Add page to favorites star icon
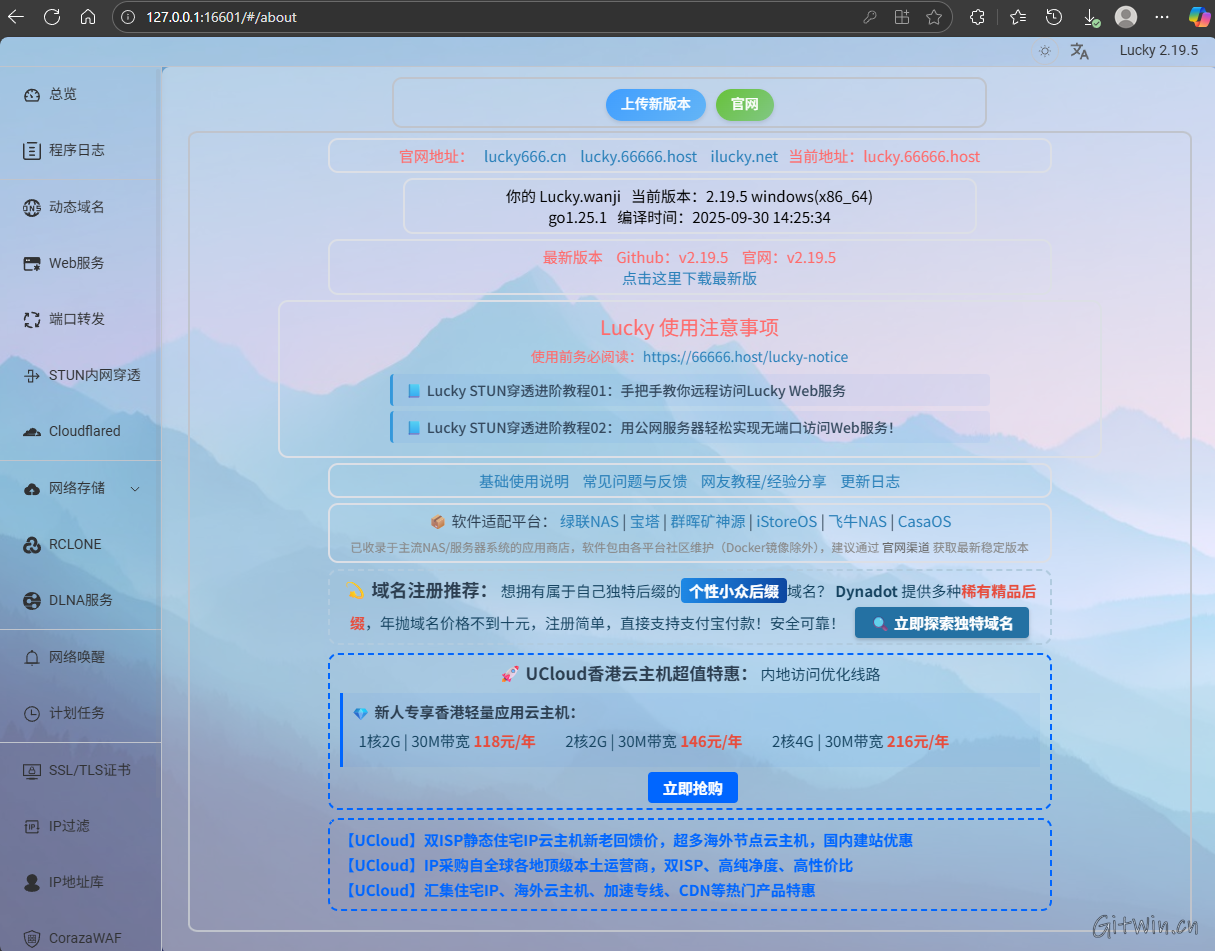1215x951 pixels. pyautogui.click(x=934, y=17)
